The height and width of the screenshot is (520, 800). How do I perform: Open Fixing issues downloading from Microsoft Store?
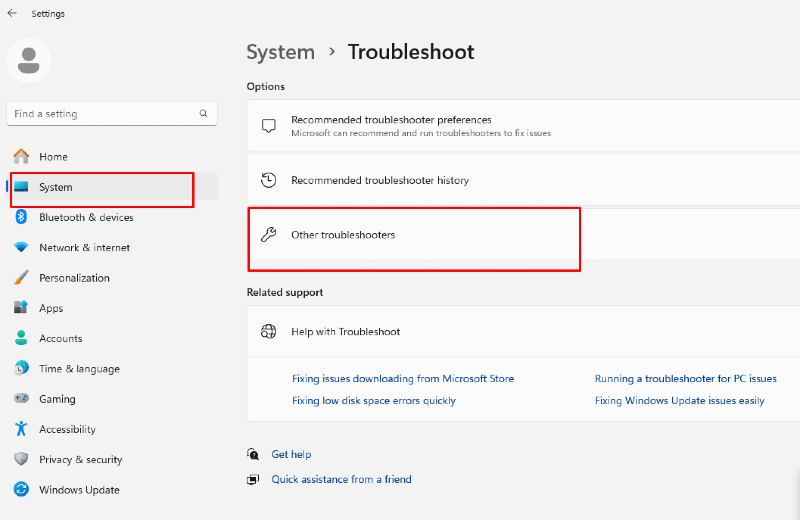(403, 378)
